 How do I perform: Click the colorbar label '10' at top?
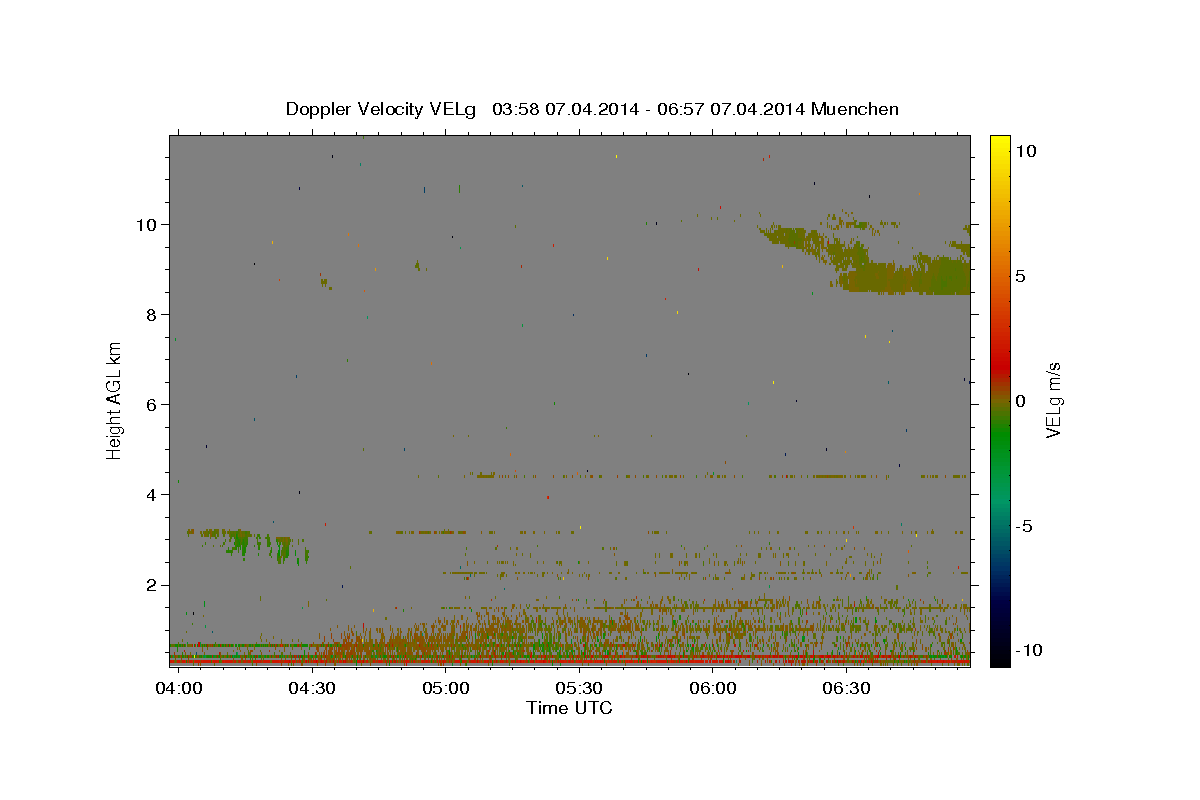(x=1024, y=151)
